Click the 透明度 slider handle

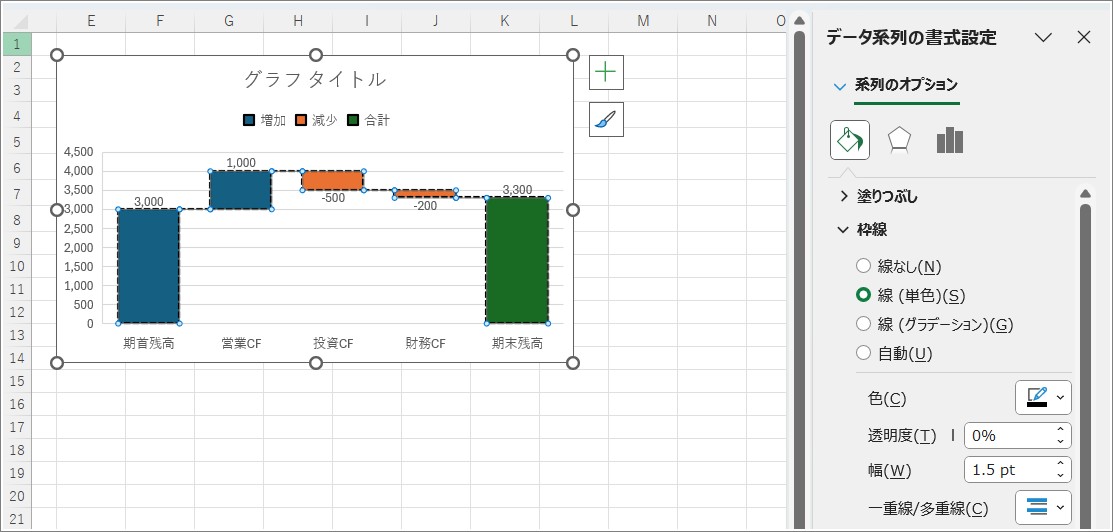[x=953, y=435]
